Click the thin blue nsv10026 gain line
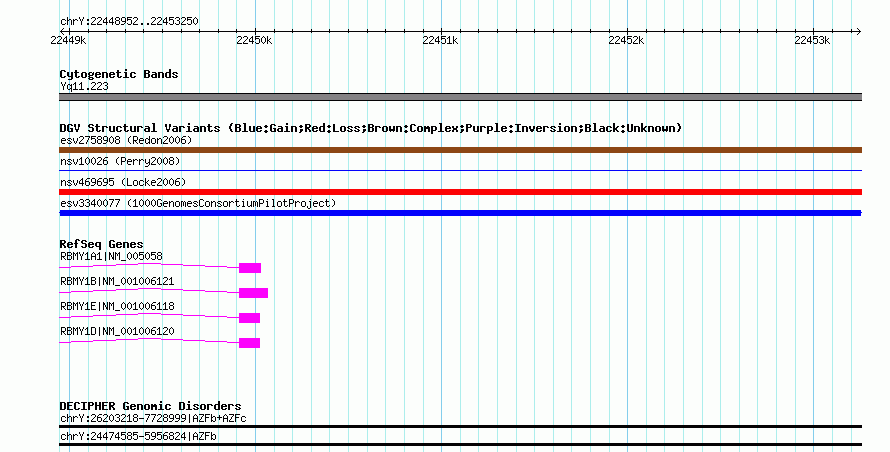 point(460,170)
